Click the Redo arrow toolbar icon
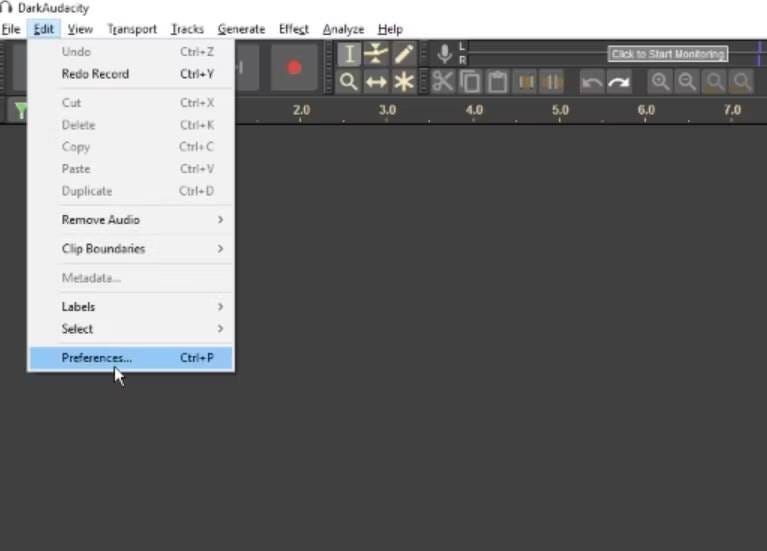This screenshot has width=767, height=551. click(x=619, y=82)
